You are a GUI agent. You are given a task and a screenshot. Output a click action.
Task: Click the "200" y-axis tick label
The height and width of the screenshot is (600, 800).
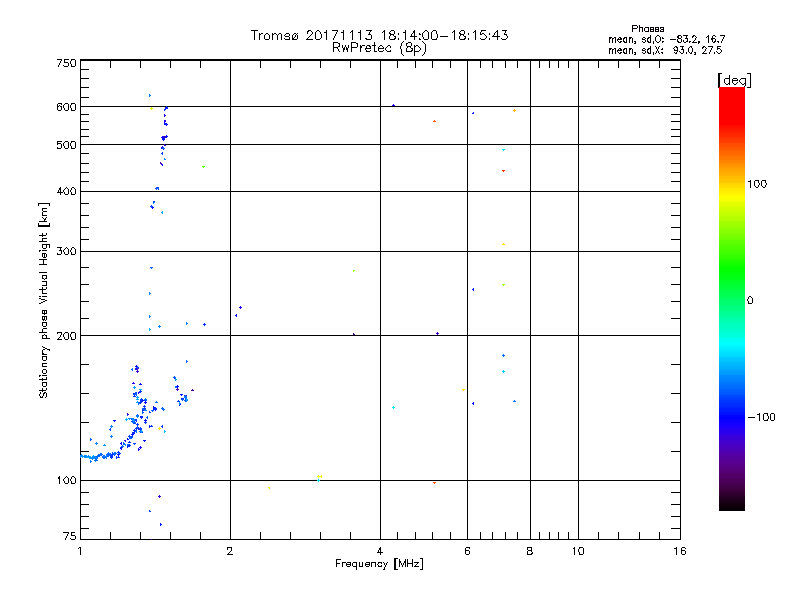click(66, 336)
